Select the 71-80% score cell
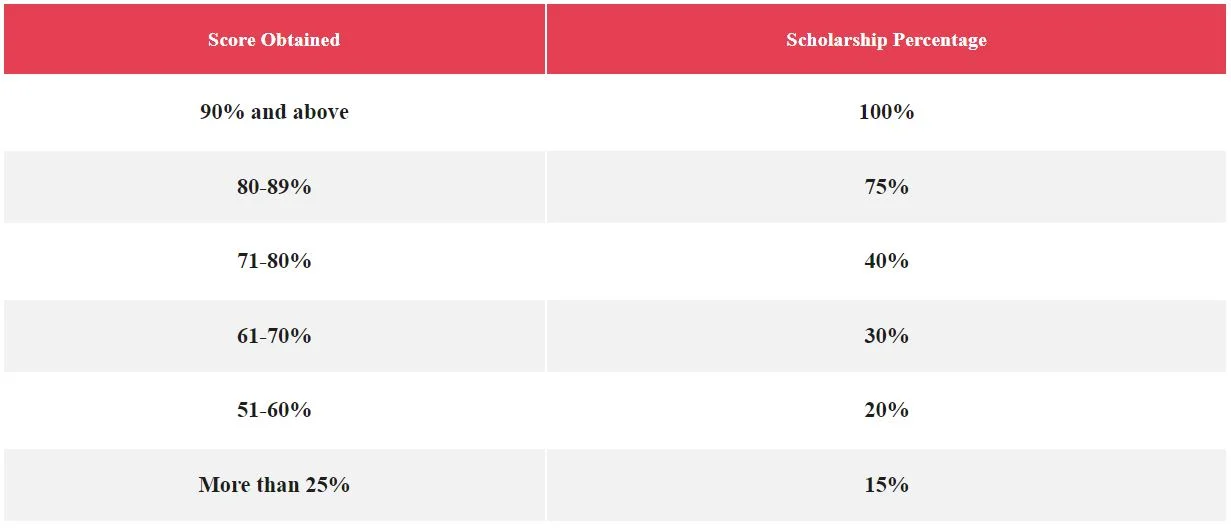 (x=274, y=261)
